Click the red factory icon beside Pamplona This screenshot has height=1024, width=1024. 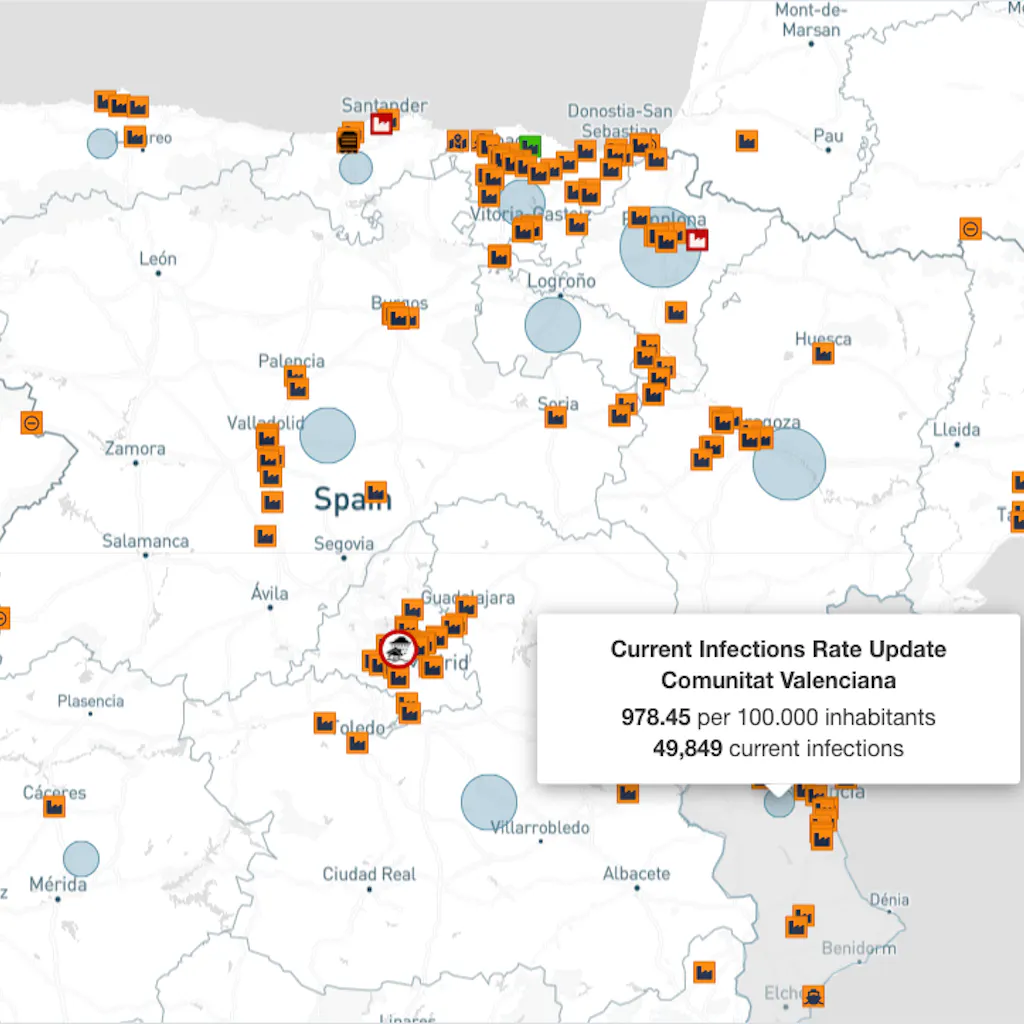697,238
